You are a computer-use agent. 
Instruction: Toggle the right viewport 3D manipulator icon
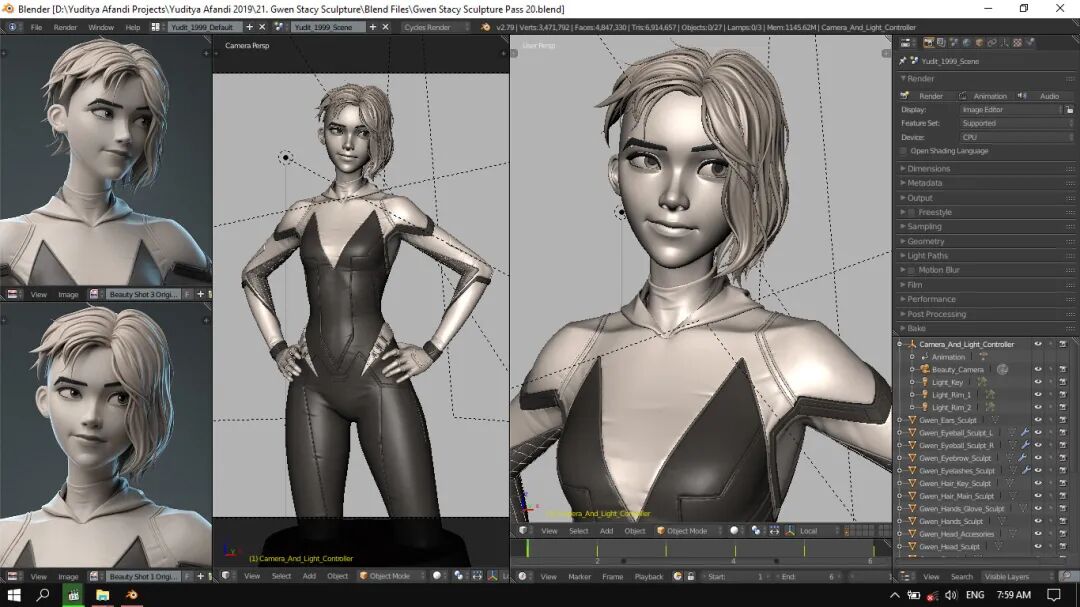click(x=790, y=531)
